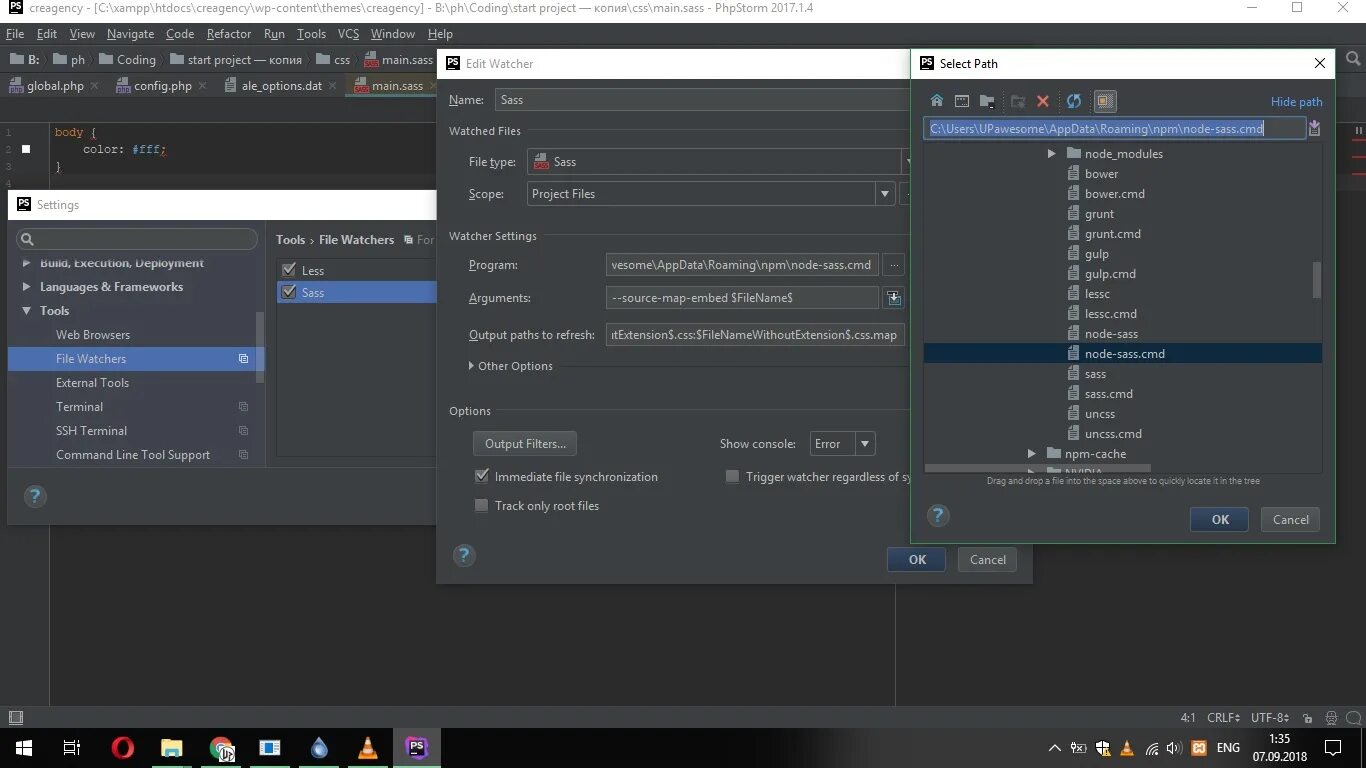This screenshot has height=768, width=1366.
Task: Open the Refactor menu
Action: 229,34
